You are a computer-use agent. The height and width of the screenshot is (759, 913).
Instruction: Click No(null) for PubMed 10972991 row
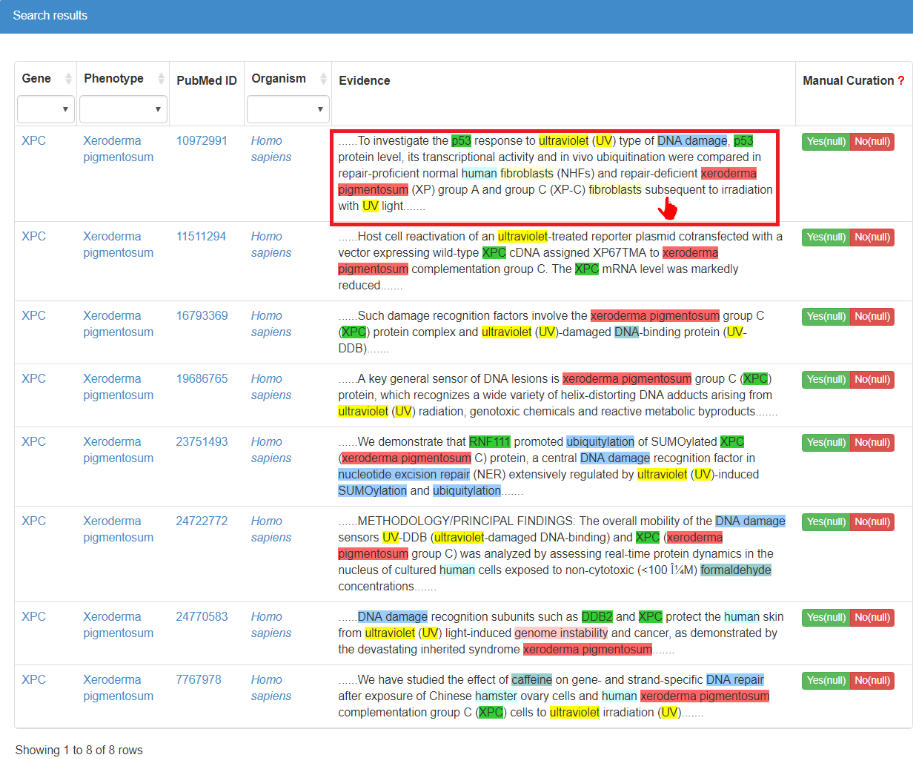[872, 141]
